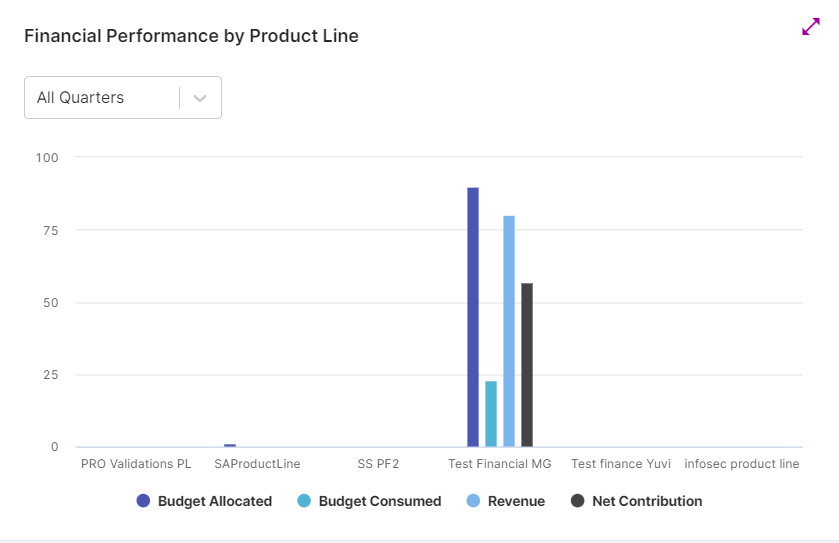Open the All Quarters dropdown

(x=102, y=98)
